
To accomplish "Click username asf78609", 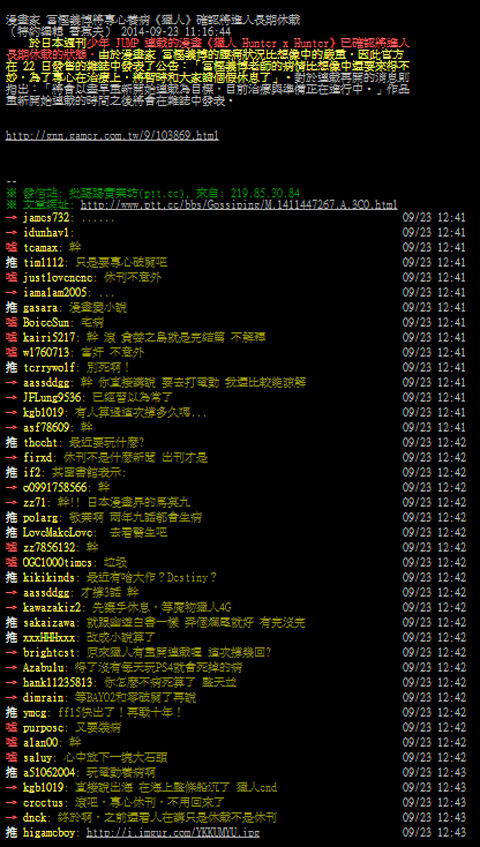I will (x=47, y=428).
